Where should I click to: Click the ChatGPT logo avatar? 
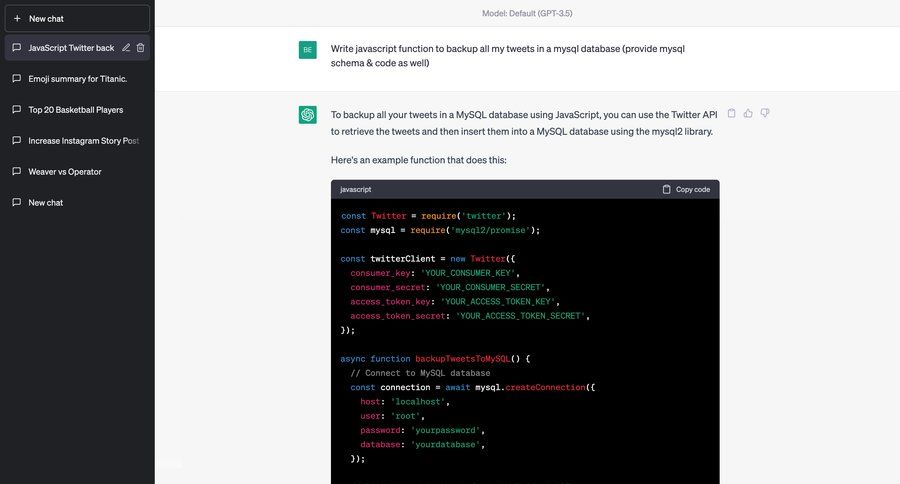(x=308, y=115)
